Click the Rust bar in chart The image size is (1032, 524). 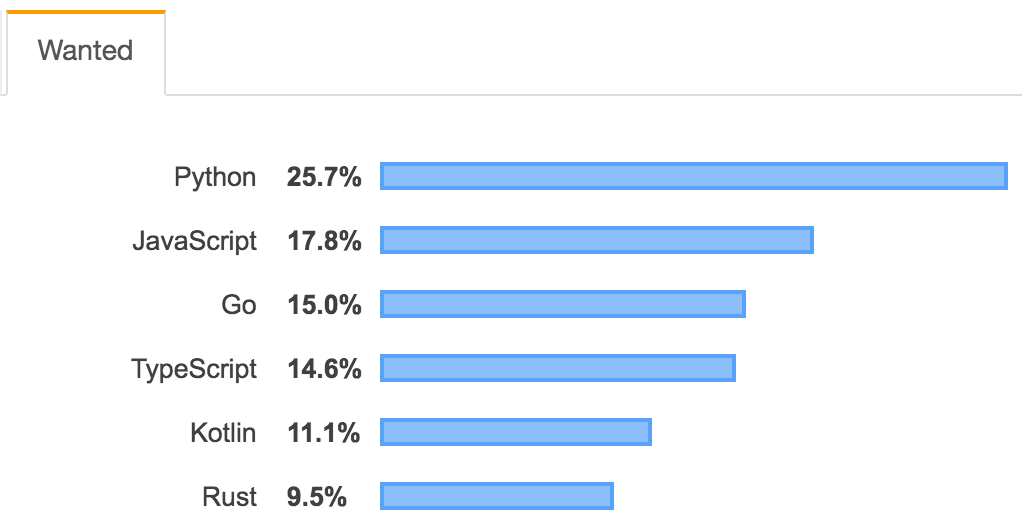tap(496, 496)
